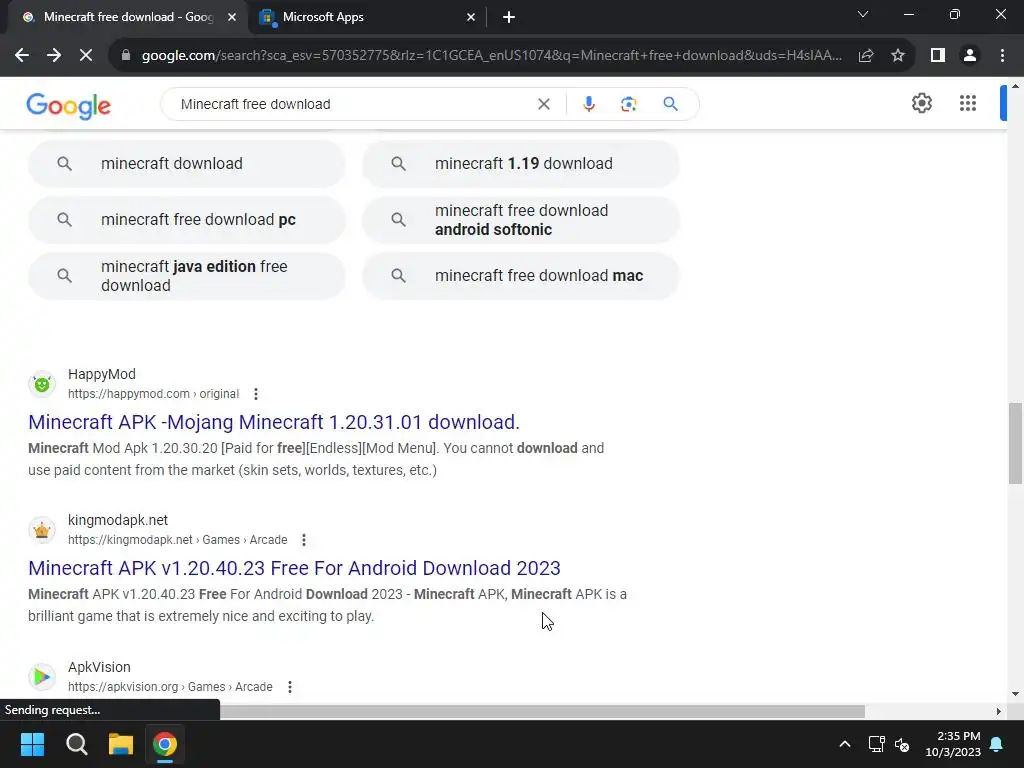Image resolution: width=1024 pixels, height=768 pixels.
Task: Click the Chrome taskbar icon
Action: tap(165, 744)
